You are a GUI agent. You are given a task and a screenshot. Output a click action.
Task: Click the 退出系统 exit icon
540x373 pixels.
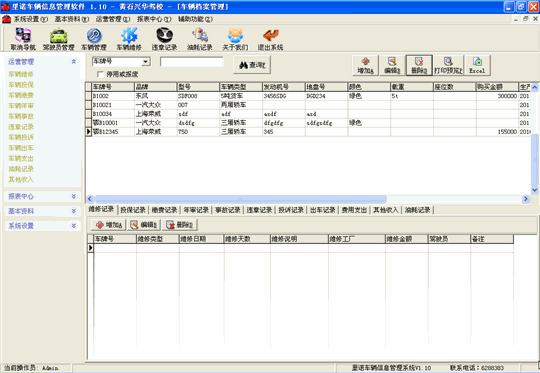(x=270, y=39)
